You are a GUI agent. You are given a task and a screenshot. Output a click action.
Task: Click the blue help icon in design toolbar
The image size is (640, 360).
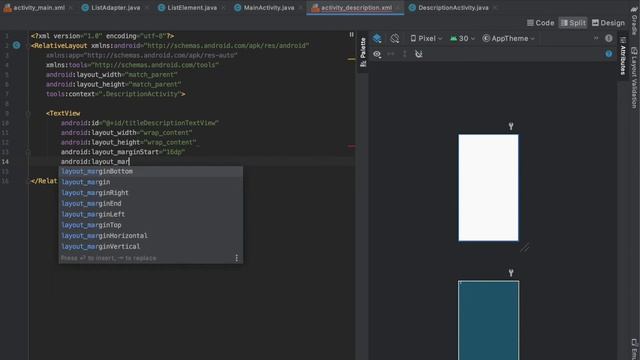[609, 54]
